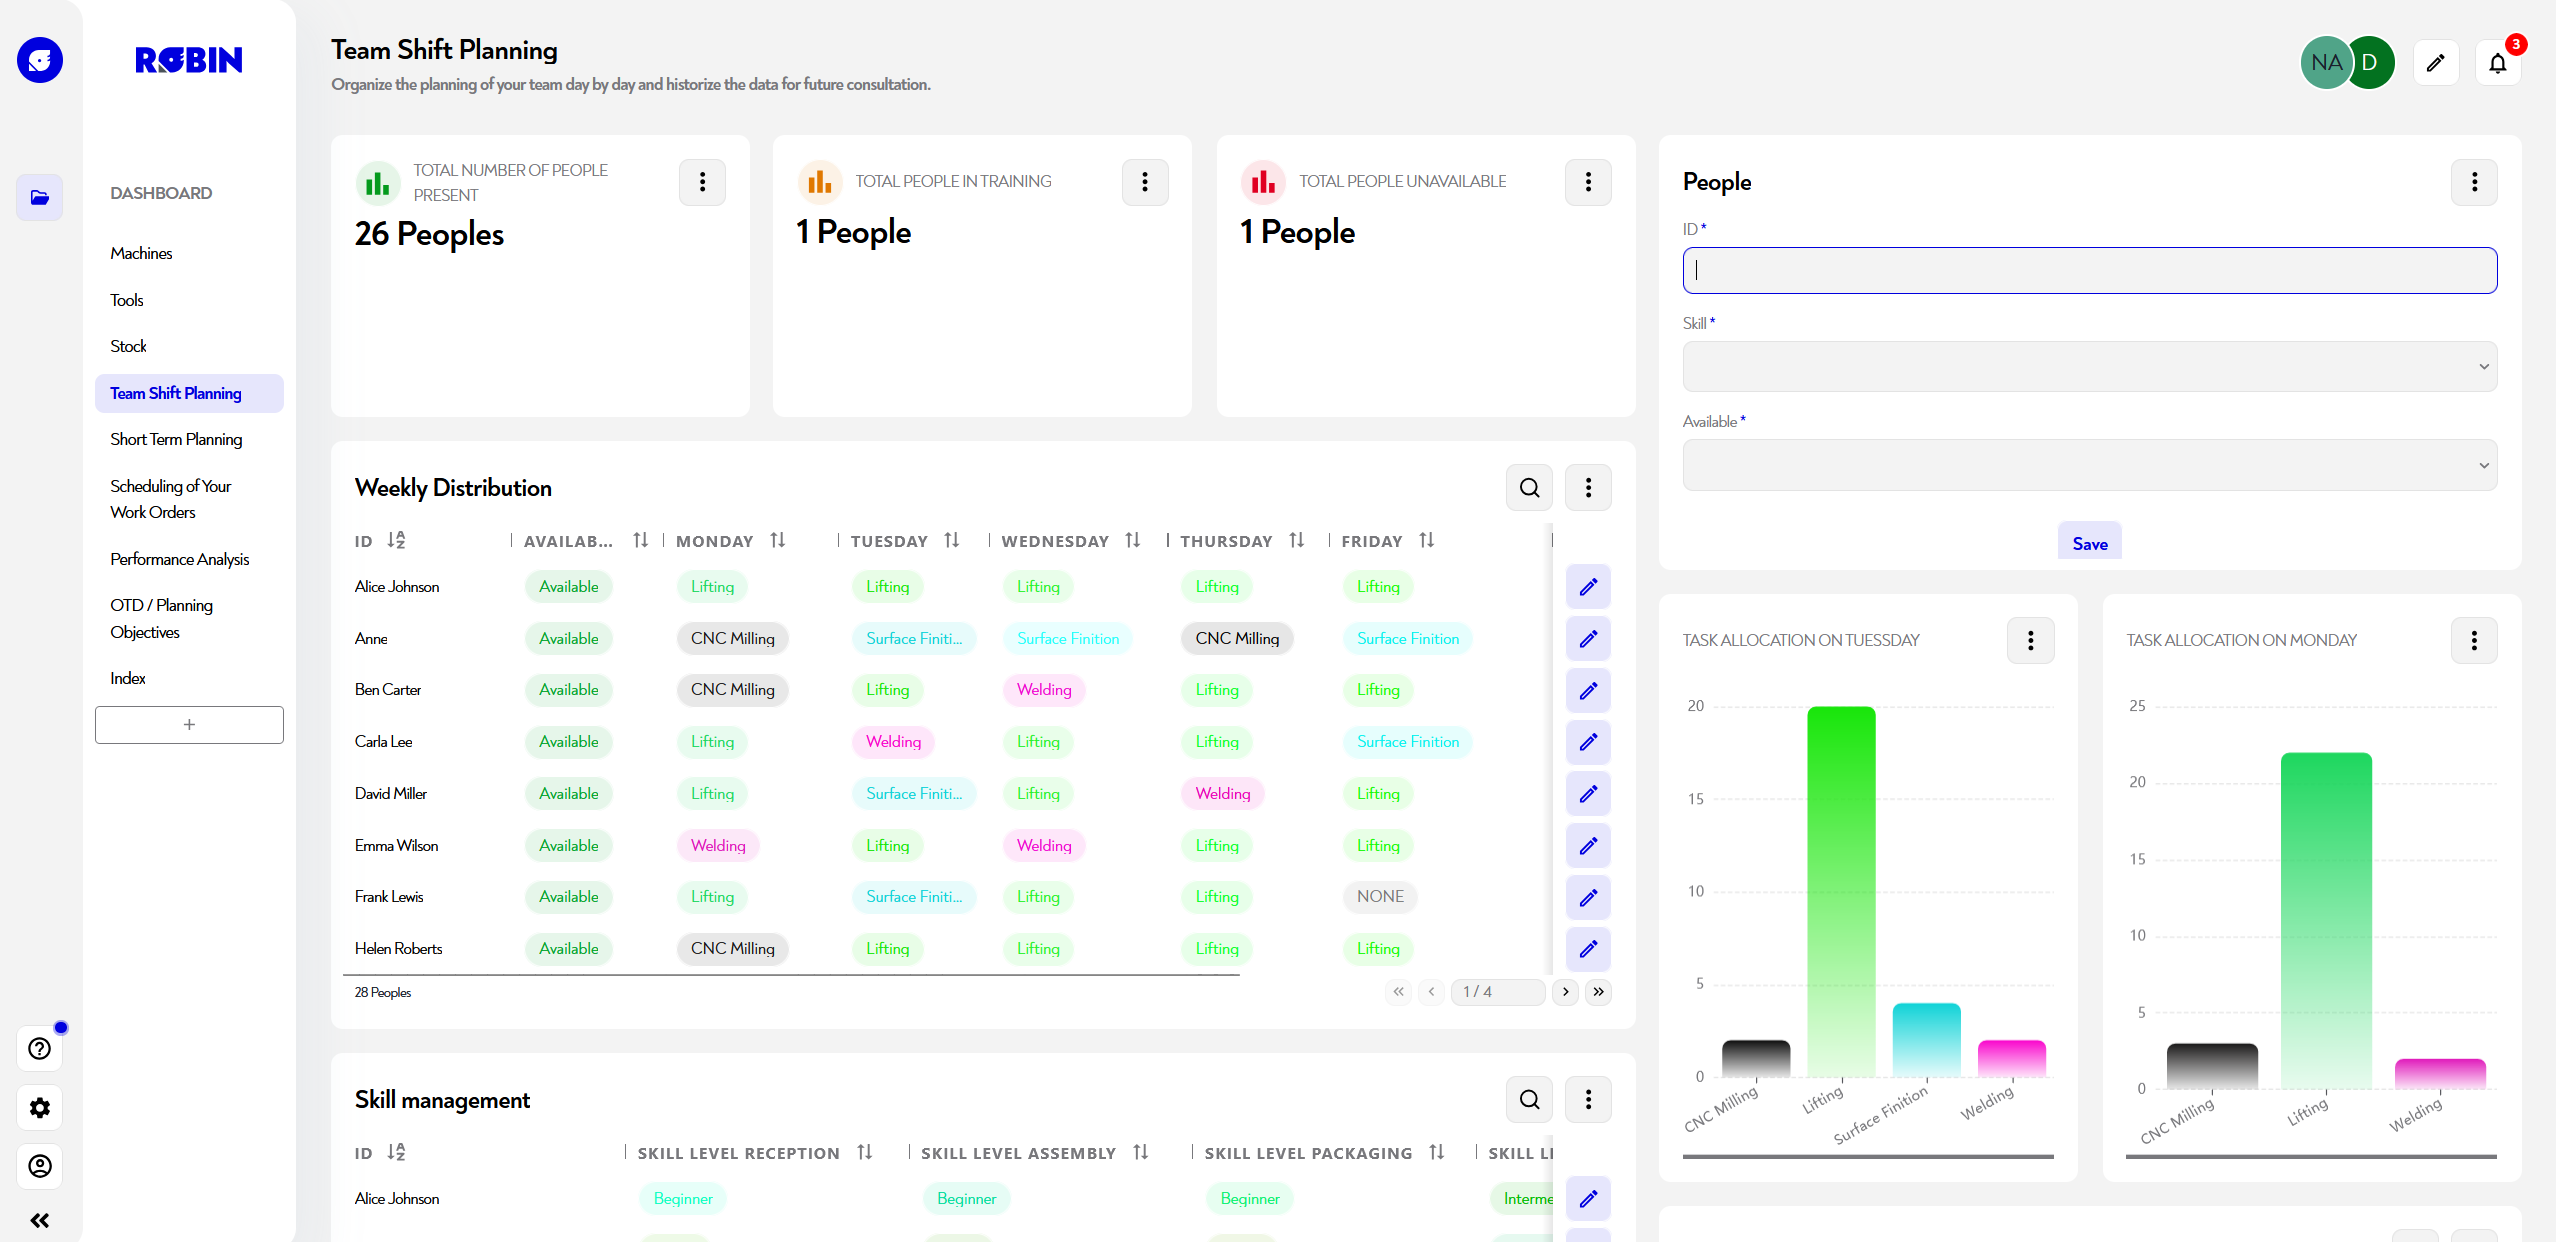This screenshot has height=1242, width=2556.
Task: Go to next page of Weekly Distribution
Action: [x=1565, y=992]
